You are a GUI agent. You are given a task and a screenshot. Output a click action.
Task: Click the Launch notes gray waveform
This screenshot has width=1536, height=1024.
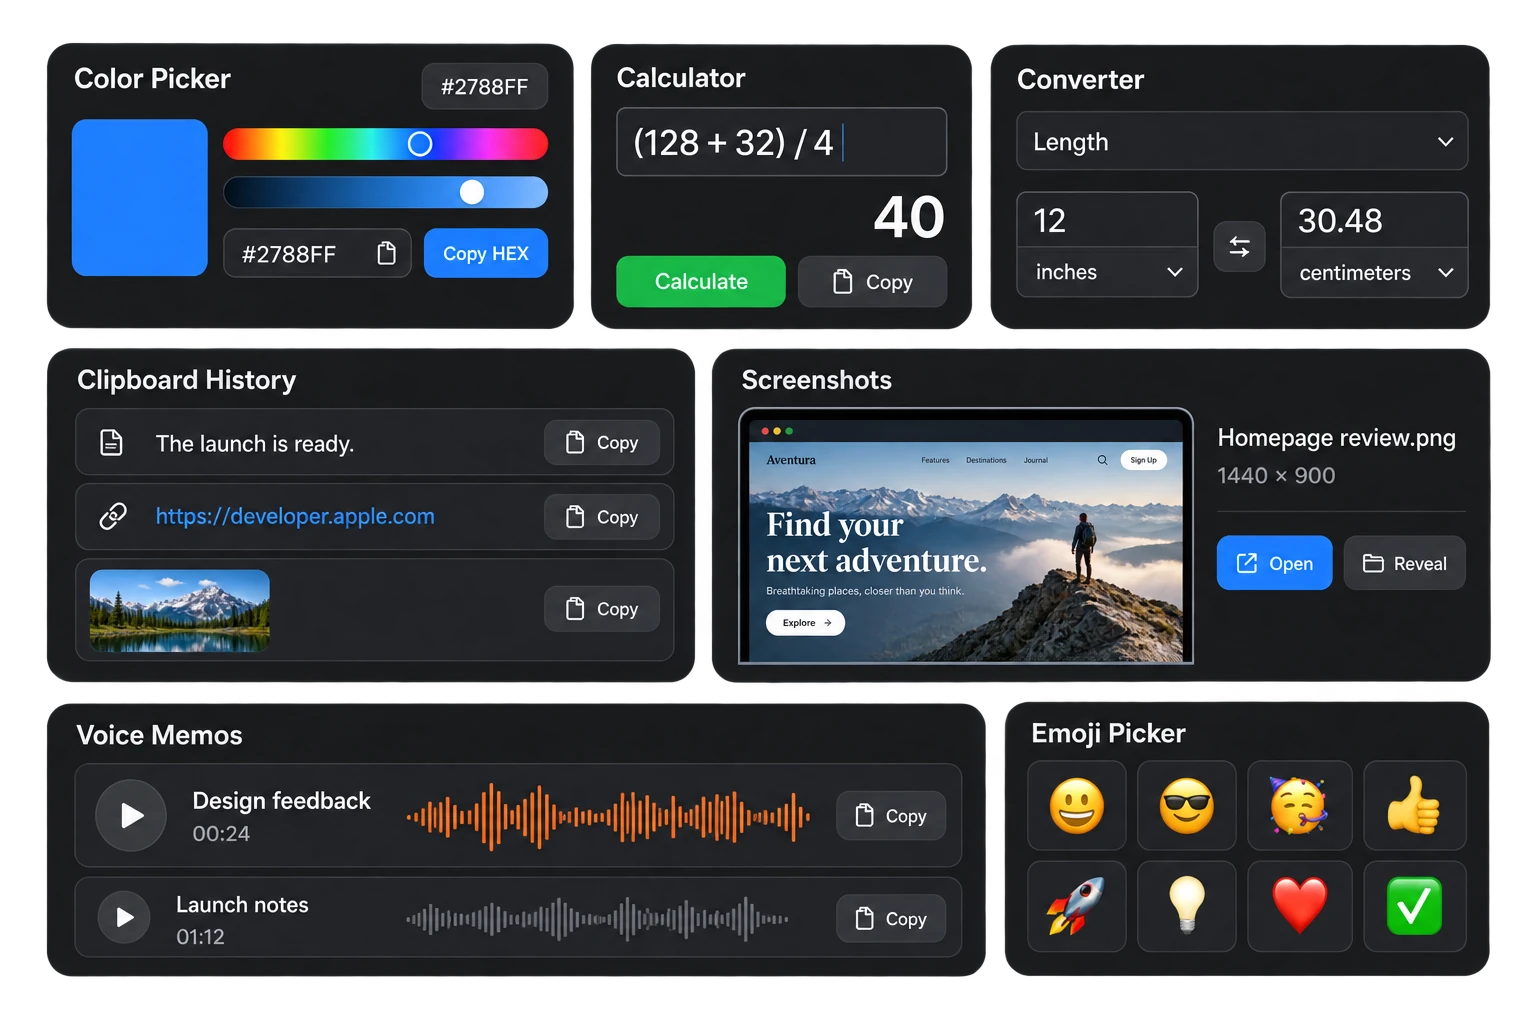pos(597,918)
